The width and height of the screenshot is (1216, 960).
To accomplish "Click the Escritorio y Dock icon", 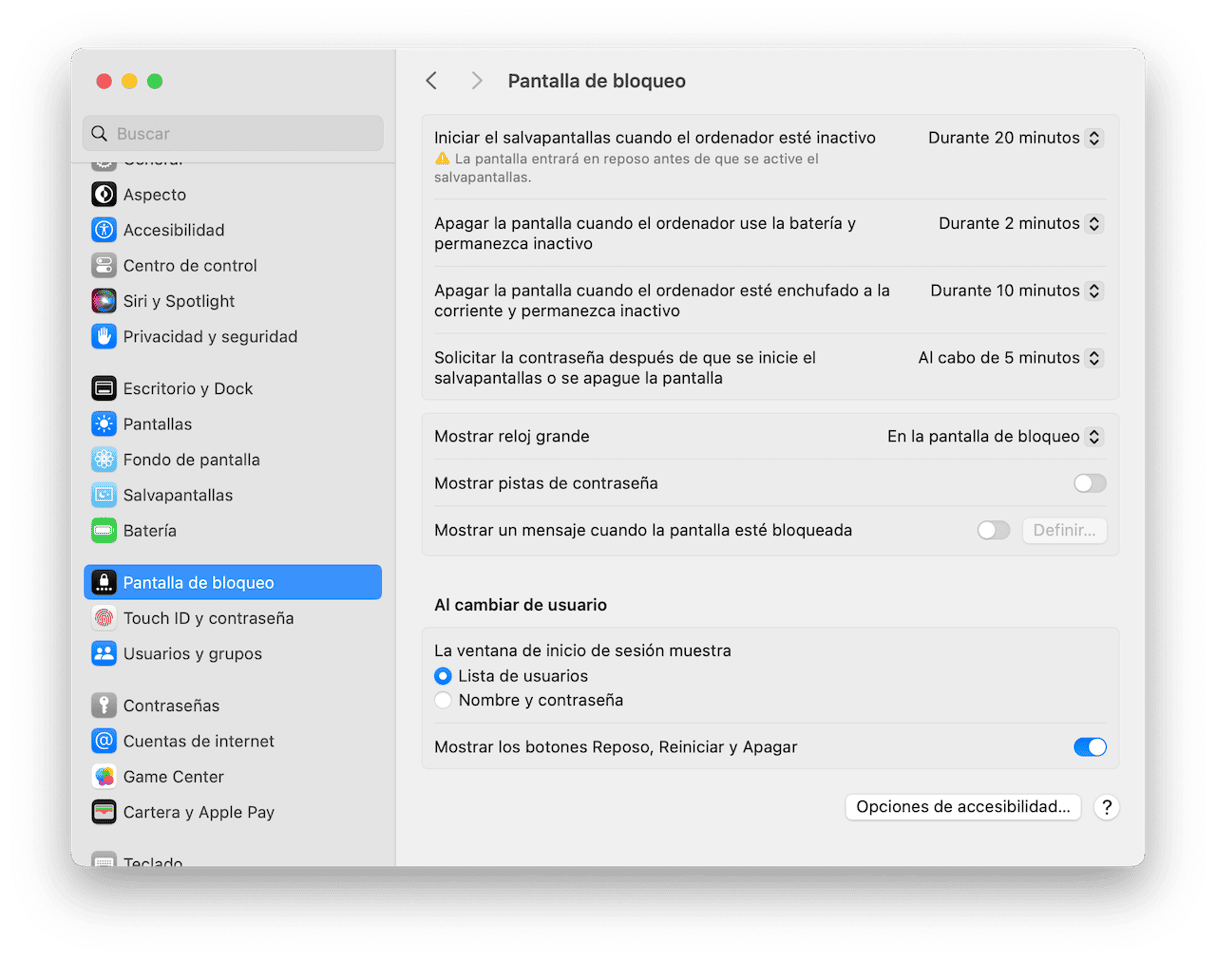I will (104, 389).
